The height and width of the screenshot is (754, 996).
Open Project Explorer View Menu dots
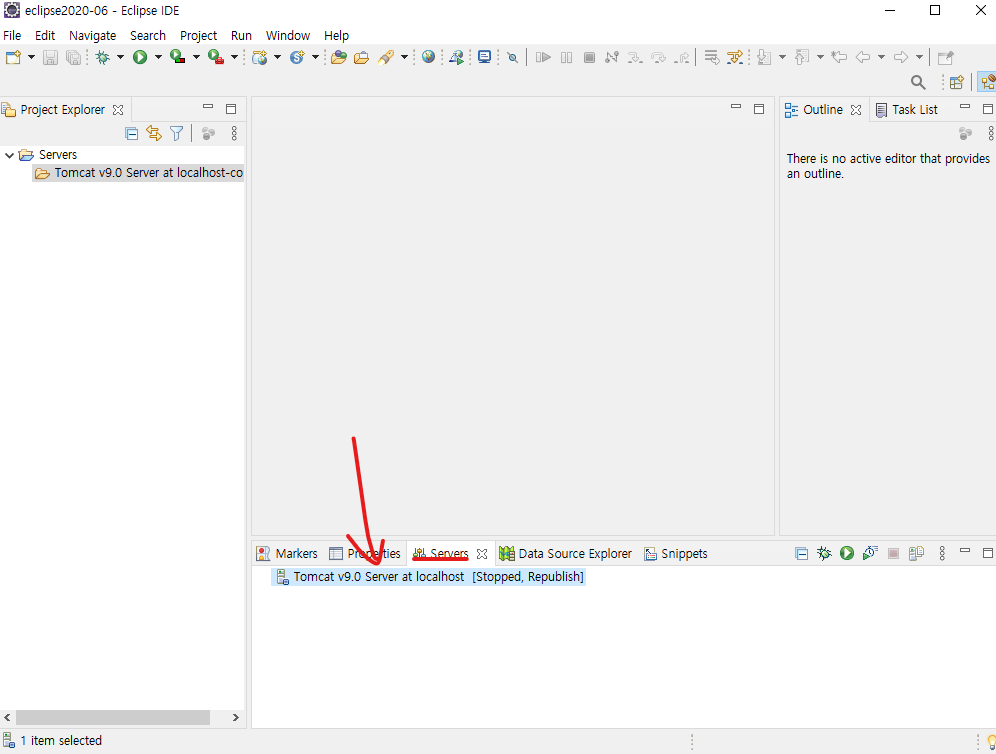pyautogui.click(x=234, y=133)
